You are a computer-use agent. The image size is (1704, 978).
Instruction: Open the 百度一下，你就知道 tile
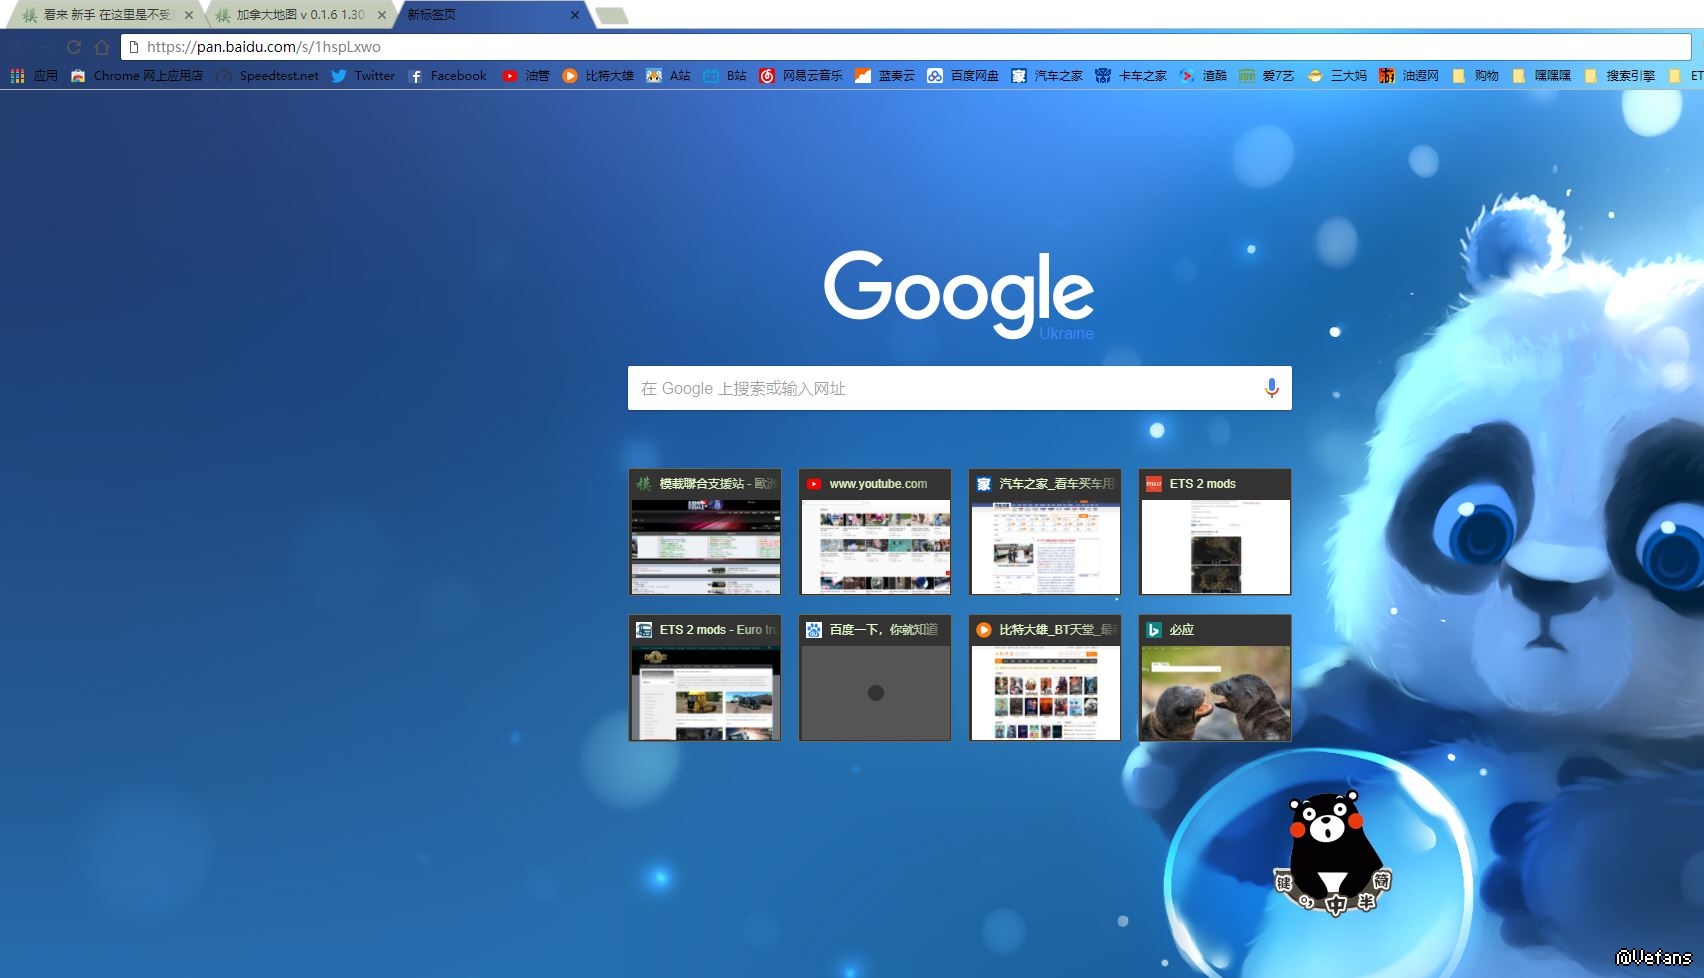875,678
